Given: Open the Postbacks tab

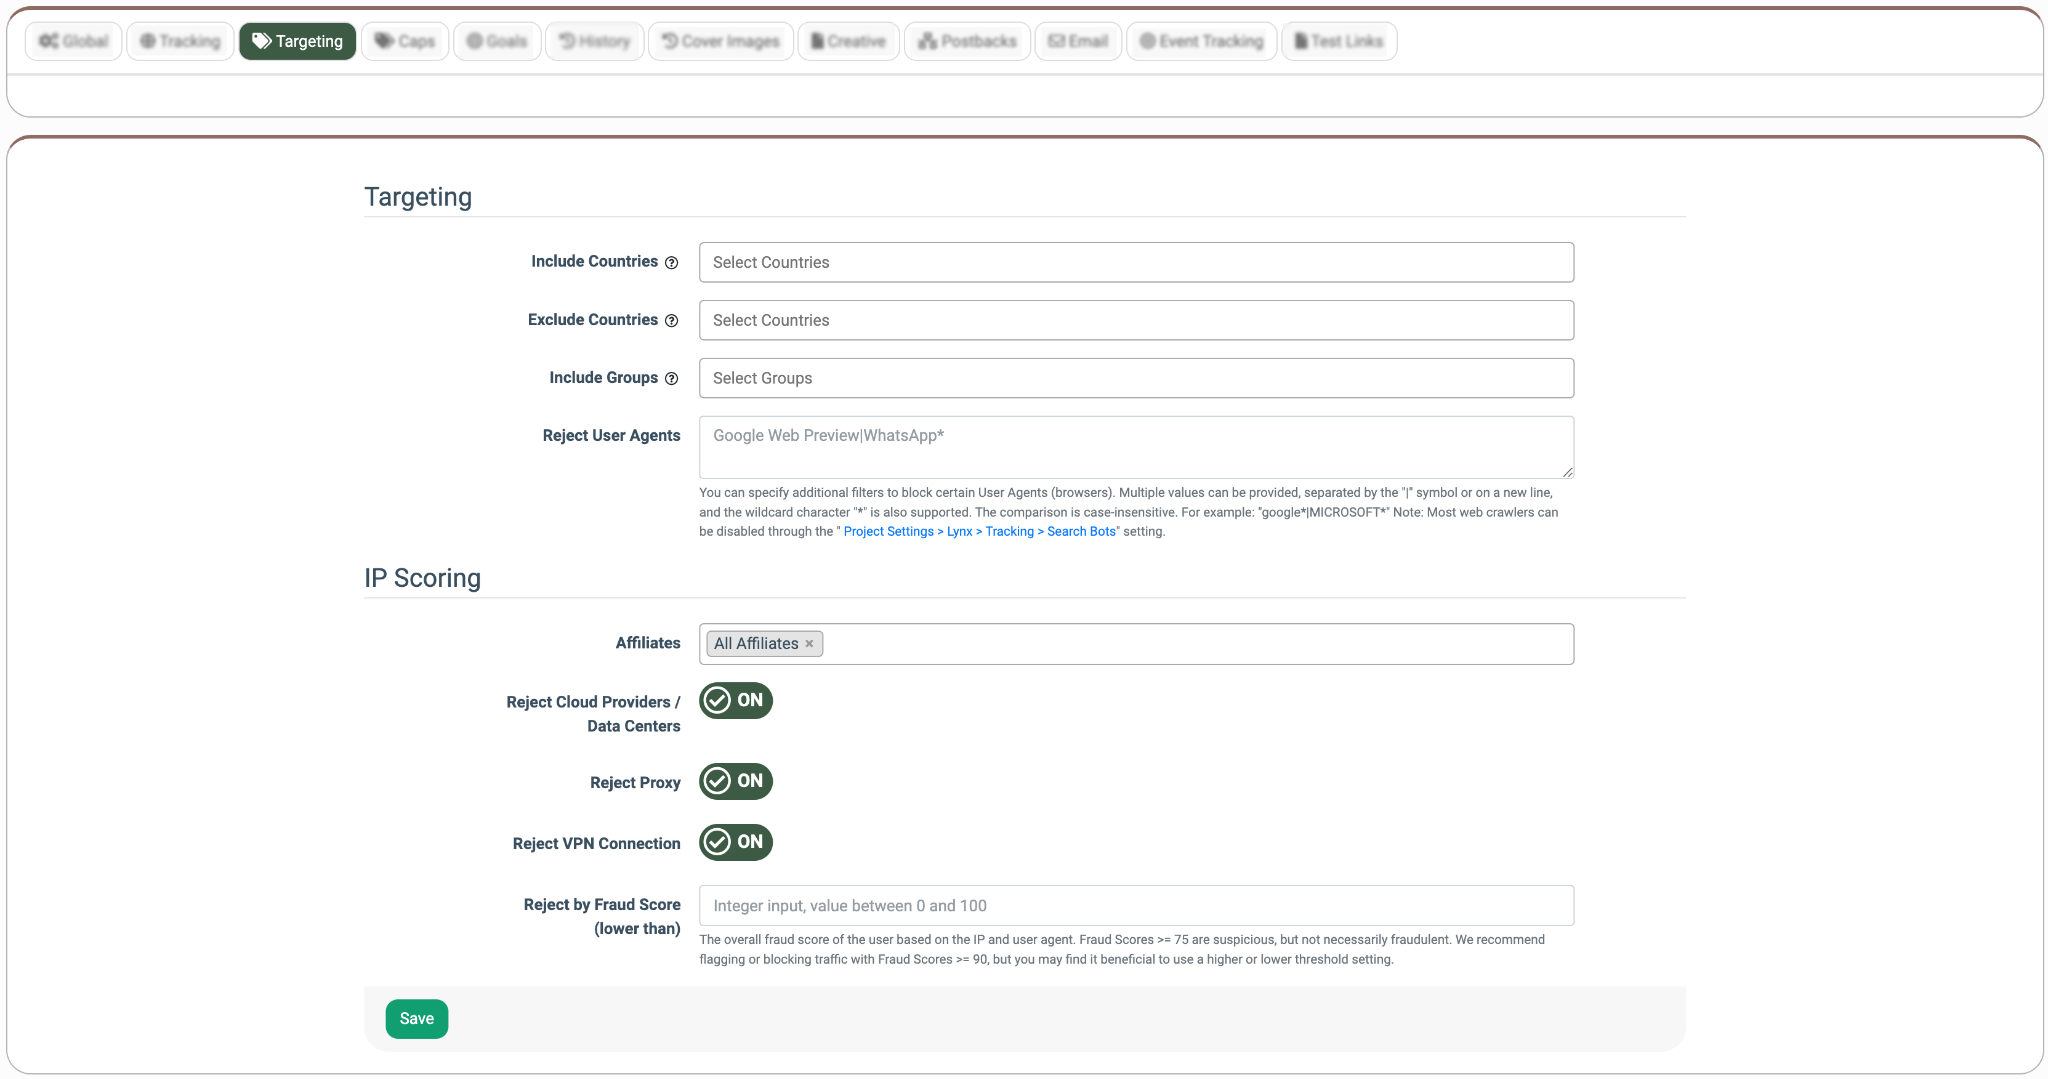Looking at the screenshot, I should (x=967, y=41).
